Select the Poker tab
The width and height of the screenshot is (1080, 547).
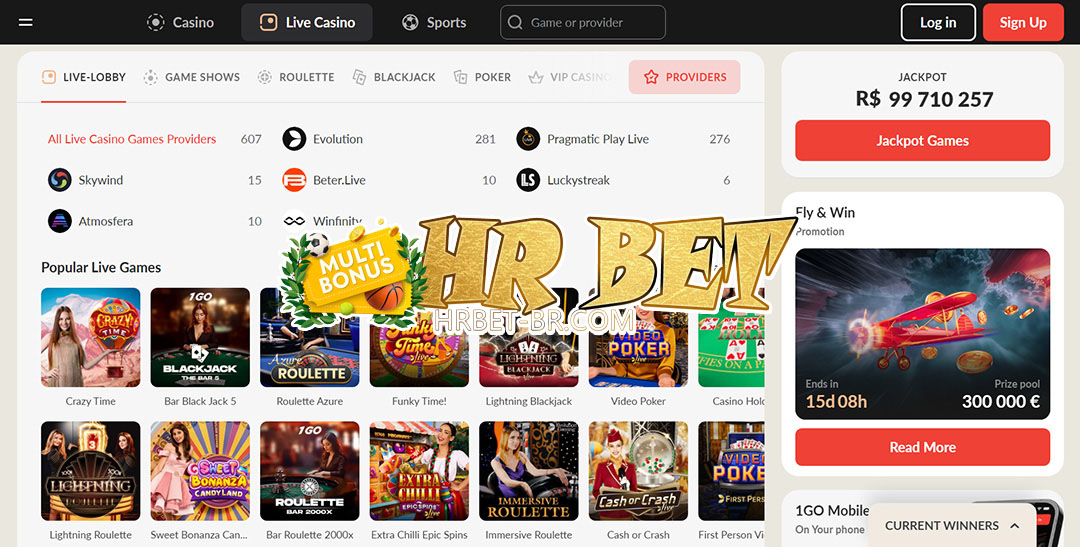click(x=481, y=77)
